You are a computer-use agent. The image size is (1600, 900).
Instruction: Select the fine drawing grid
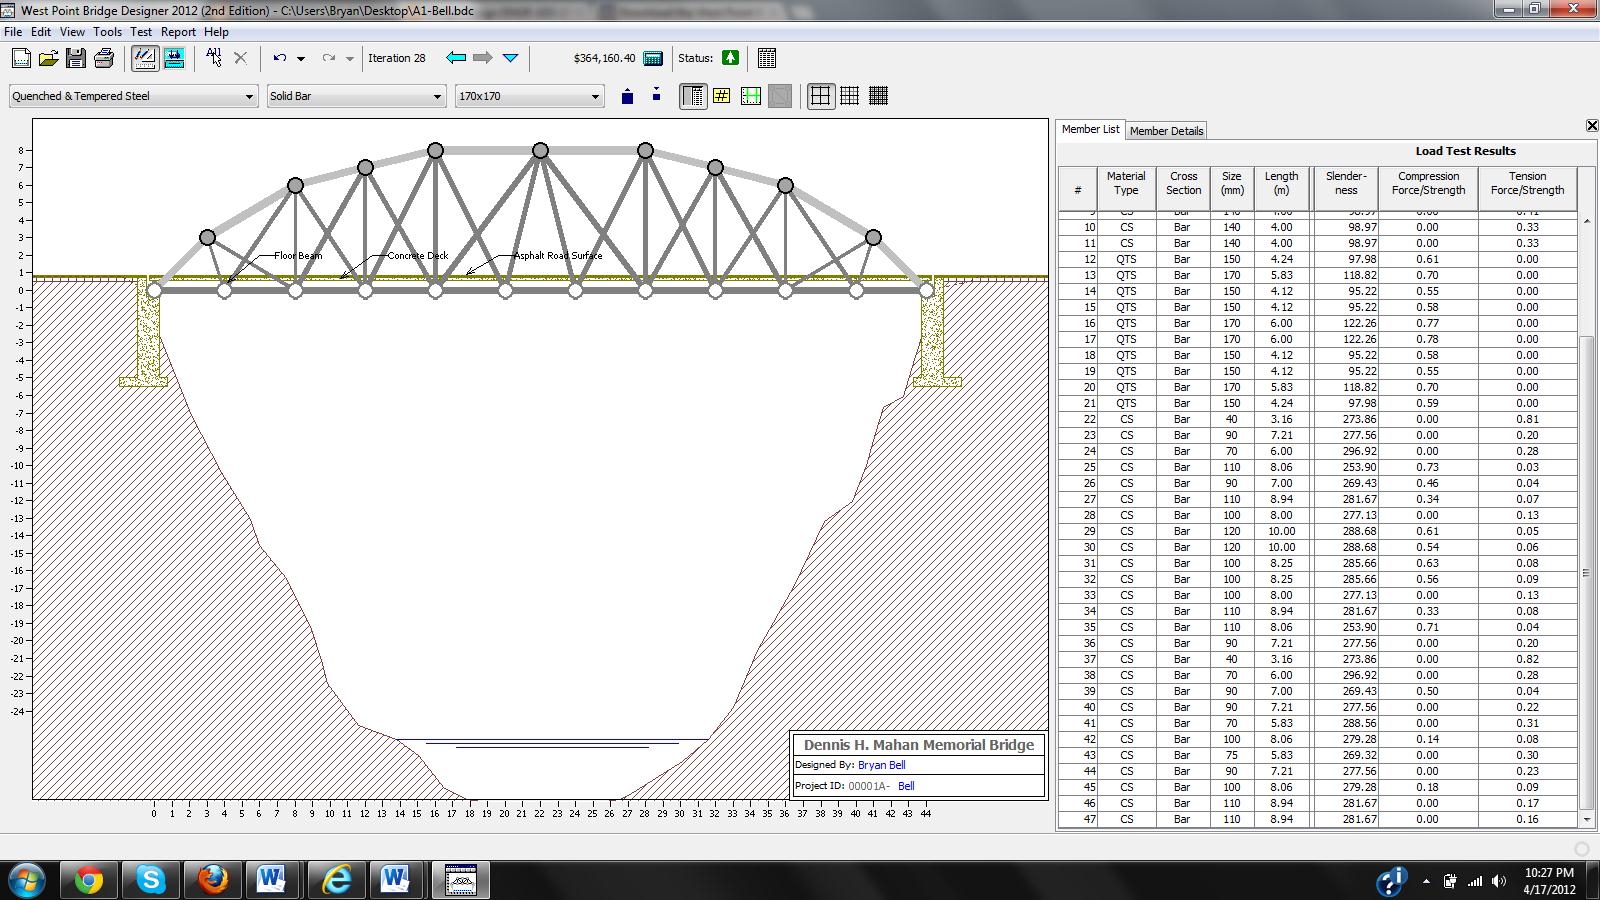tap(879, 96)
